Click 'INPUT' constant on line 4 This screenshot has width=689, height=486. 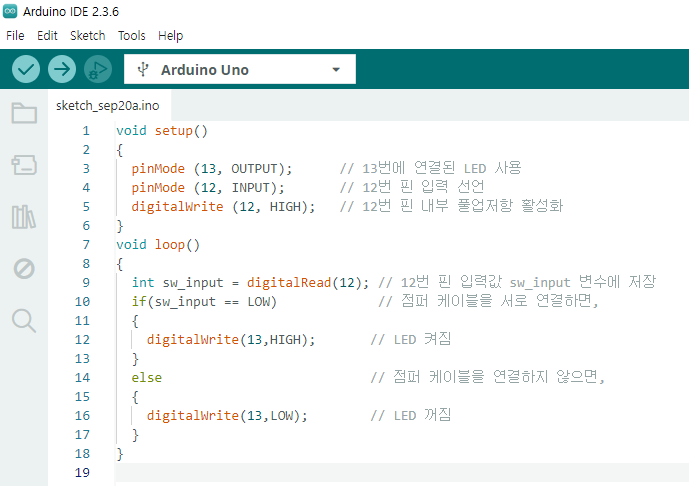[250, 188]
